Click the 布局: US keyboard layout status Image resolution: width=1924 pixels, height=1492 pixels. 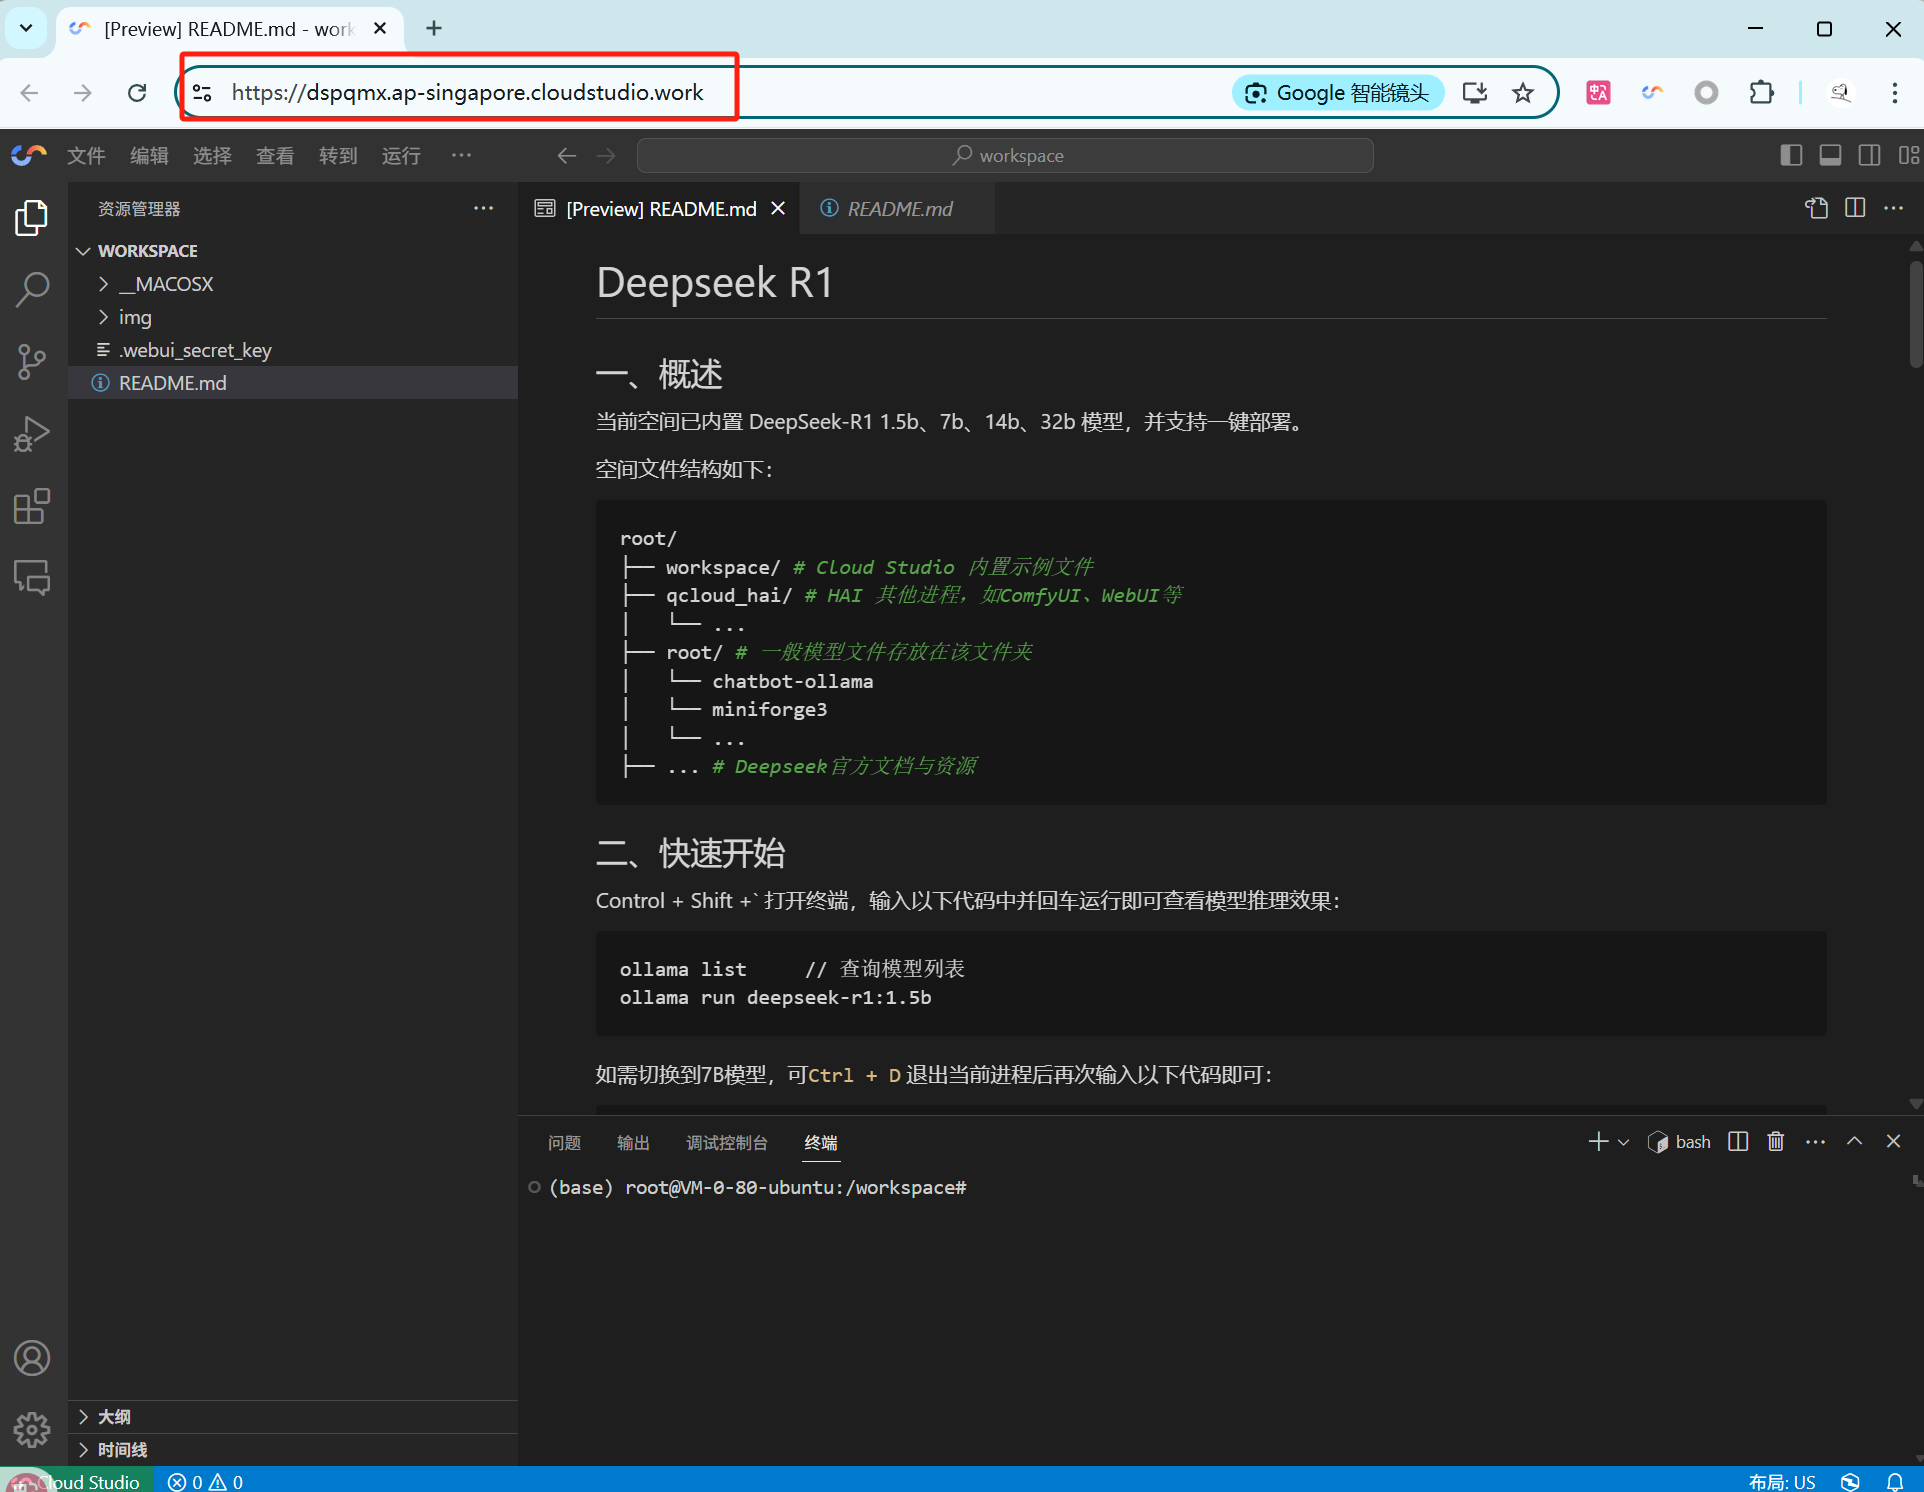1781,1481
